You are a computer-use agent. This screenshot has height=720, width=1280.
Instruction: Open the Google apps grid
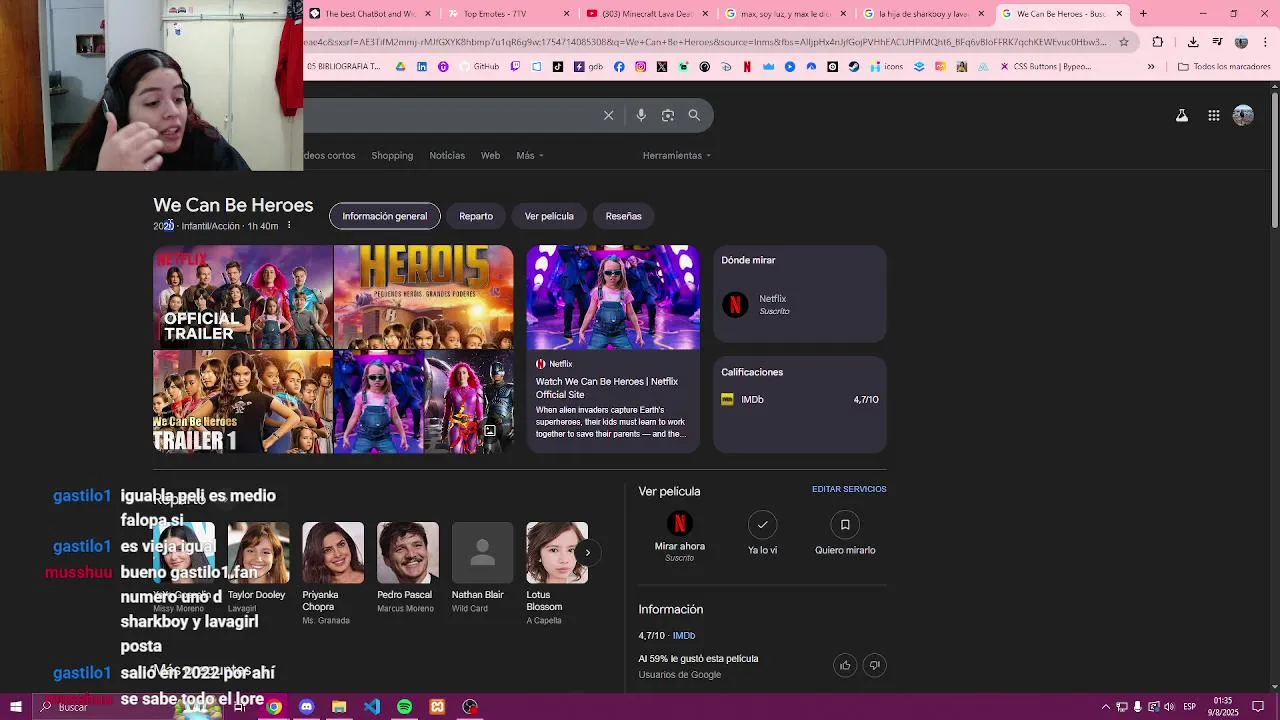(1213, 115)
